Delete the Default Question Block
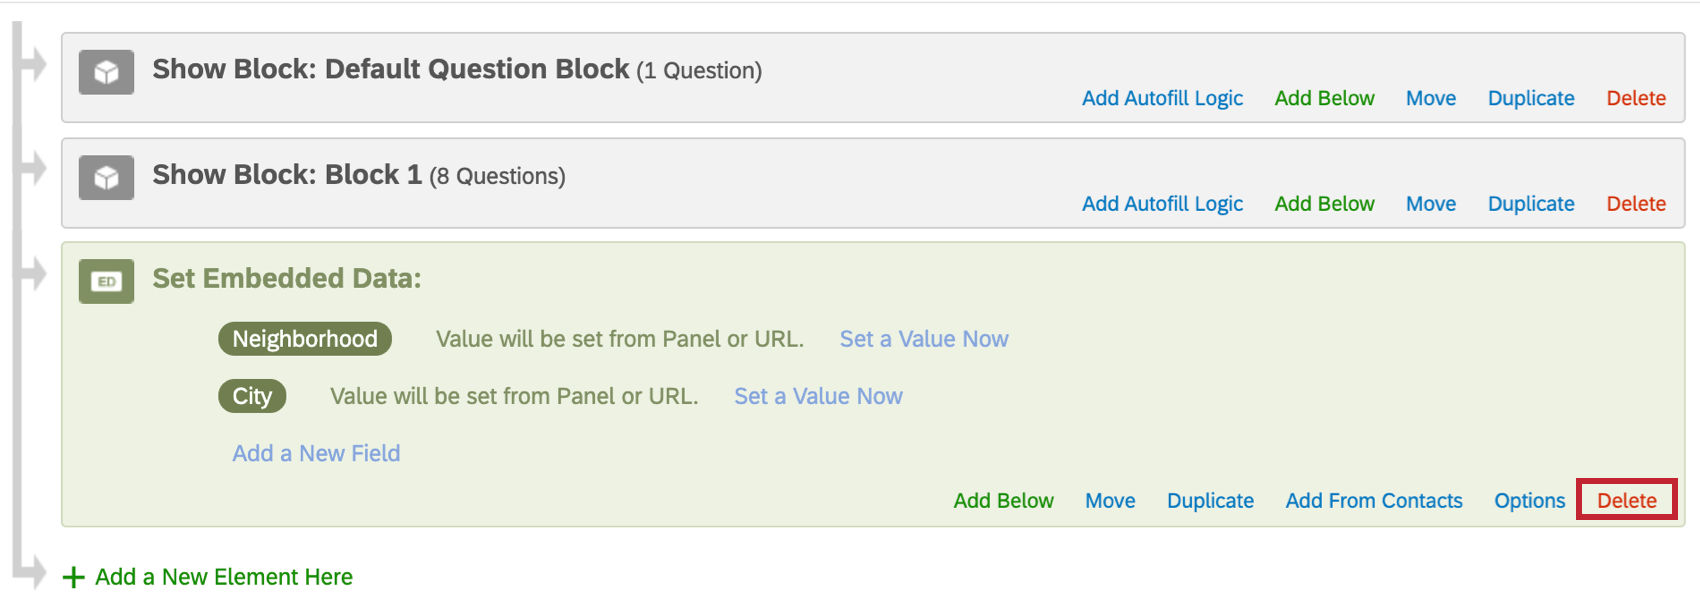The height and width of the screenshot is (608, 1700). [x=1636, y=98]
